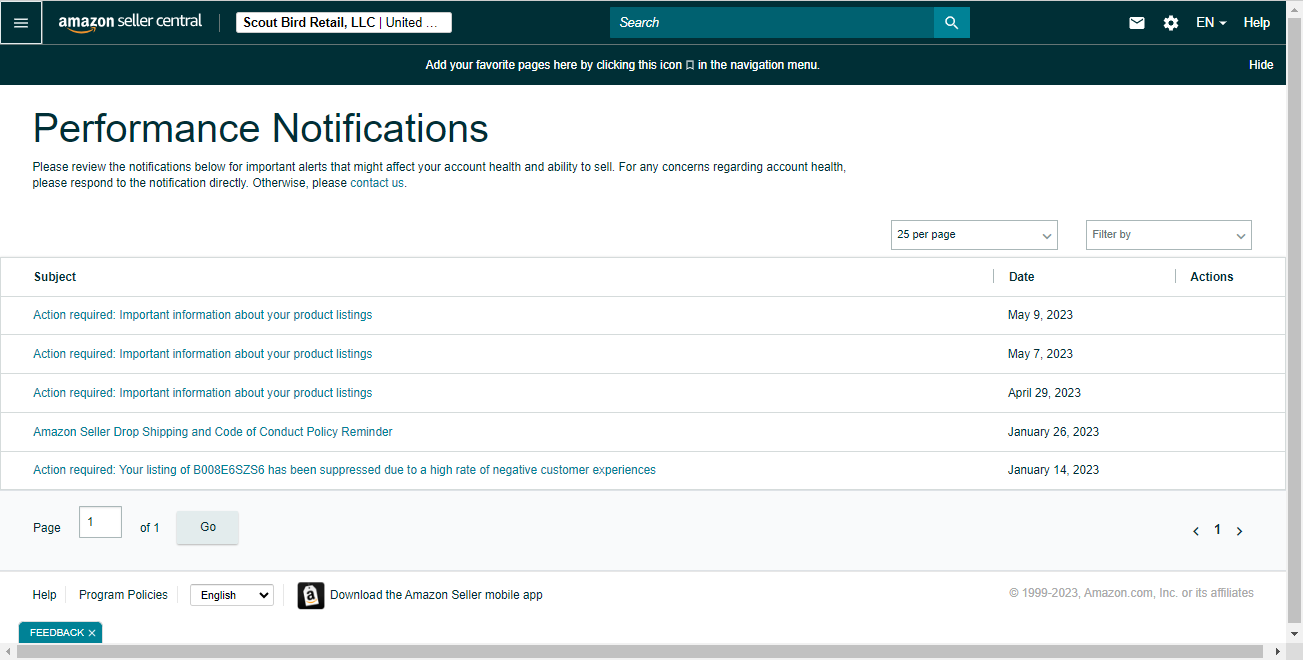This screenshot has width=1303, height=660.
Task: Open the English language selector in footer
Action: coord(232,595)
